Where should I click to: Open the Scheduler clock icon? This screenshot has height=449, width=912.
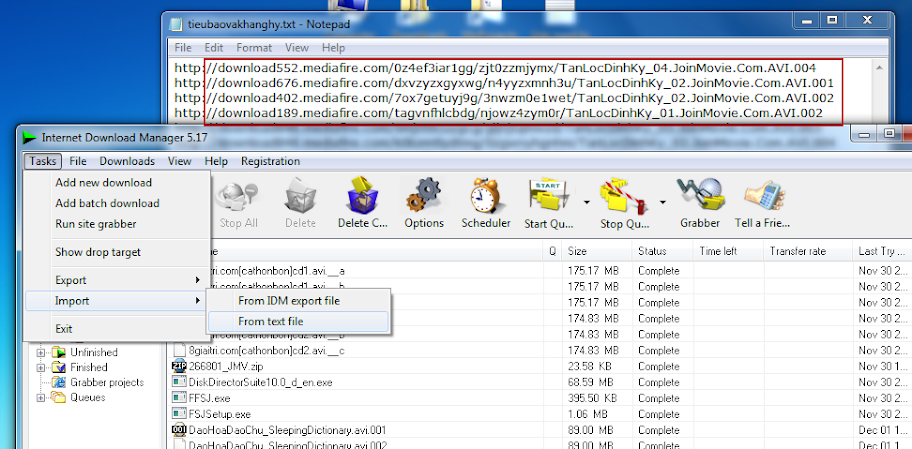click(x=486, y=196)
